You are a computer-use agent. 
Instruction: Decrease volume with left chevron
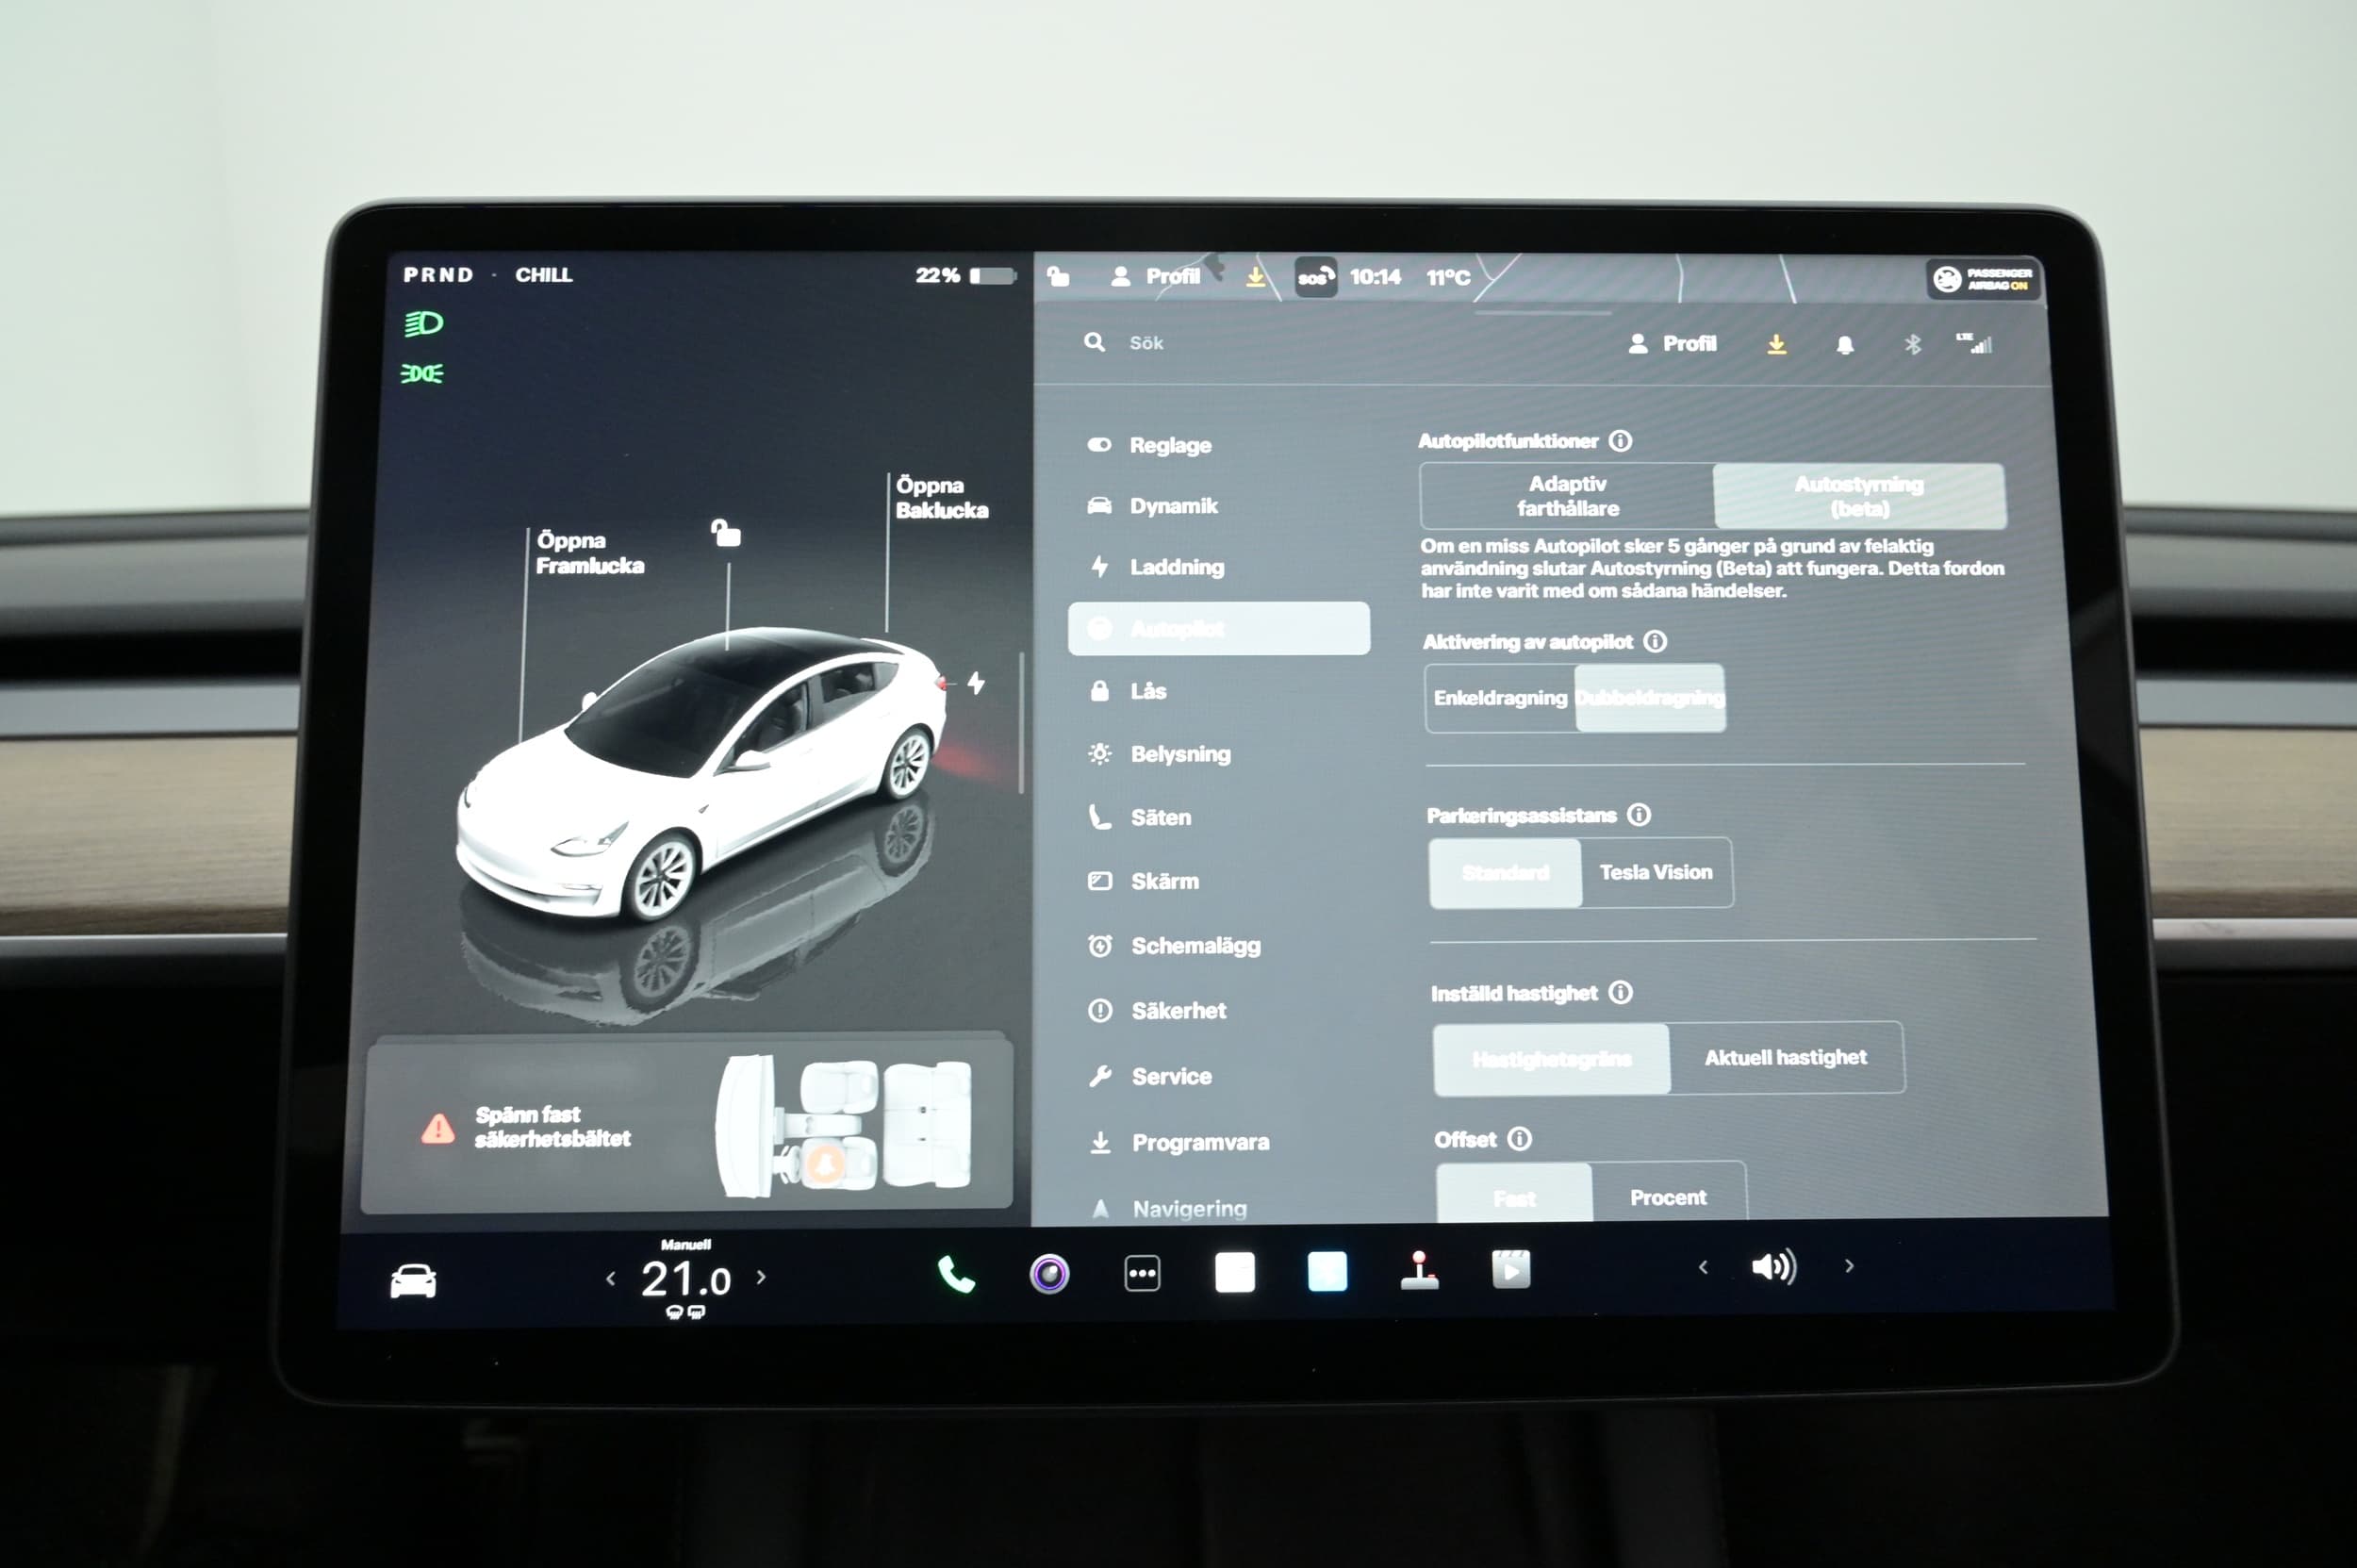(x=1703, y=1267)
